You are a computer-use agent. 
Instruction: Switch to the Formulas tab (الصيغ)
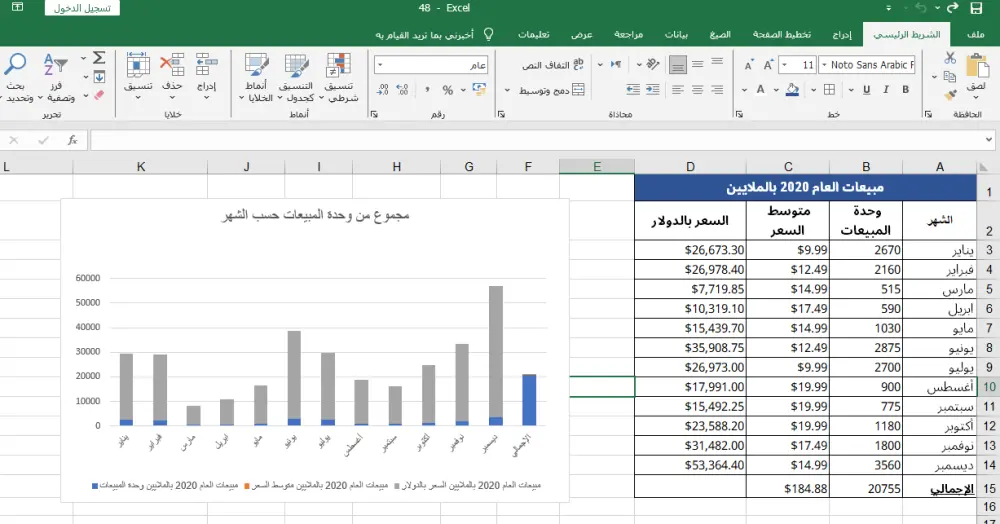point(720,34)
